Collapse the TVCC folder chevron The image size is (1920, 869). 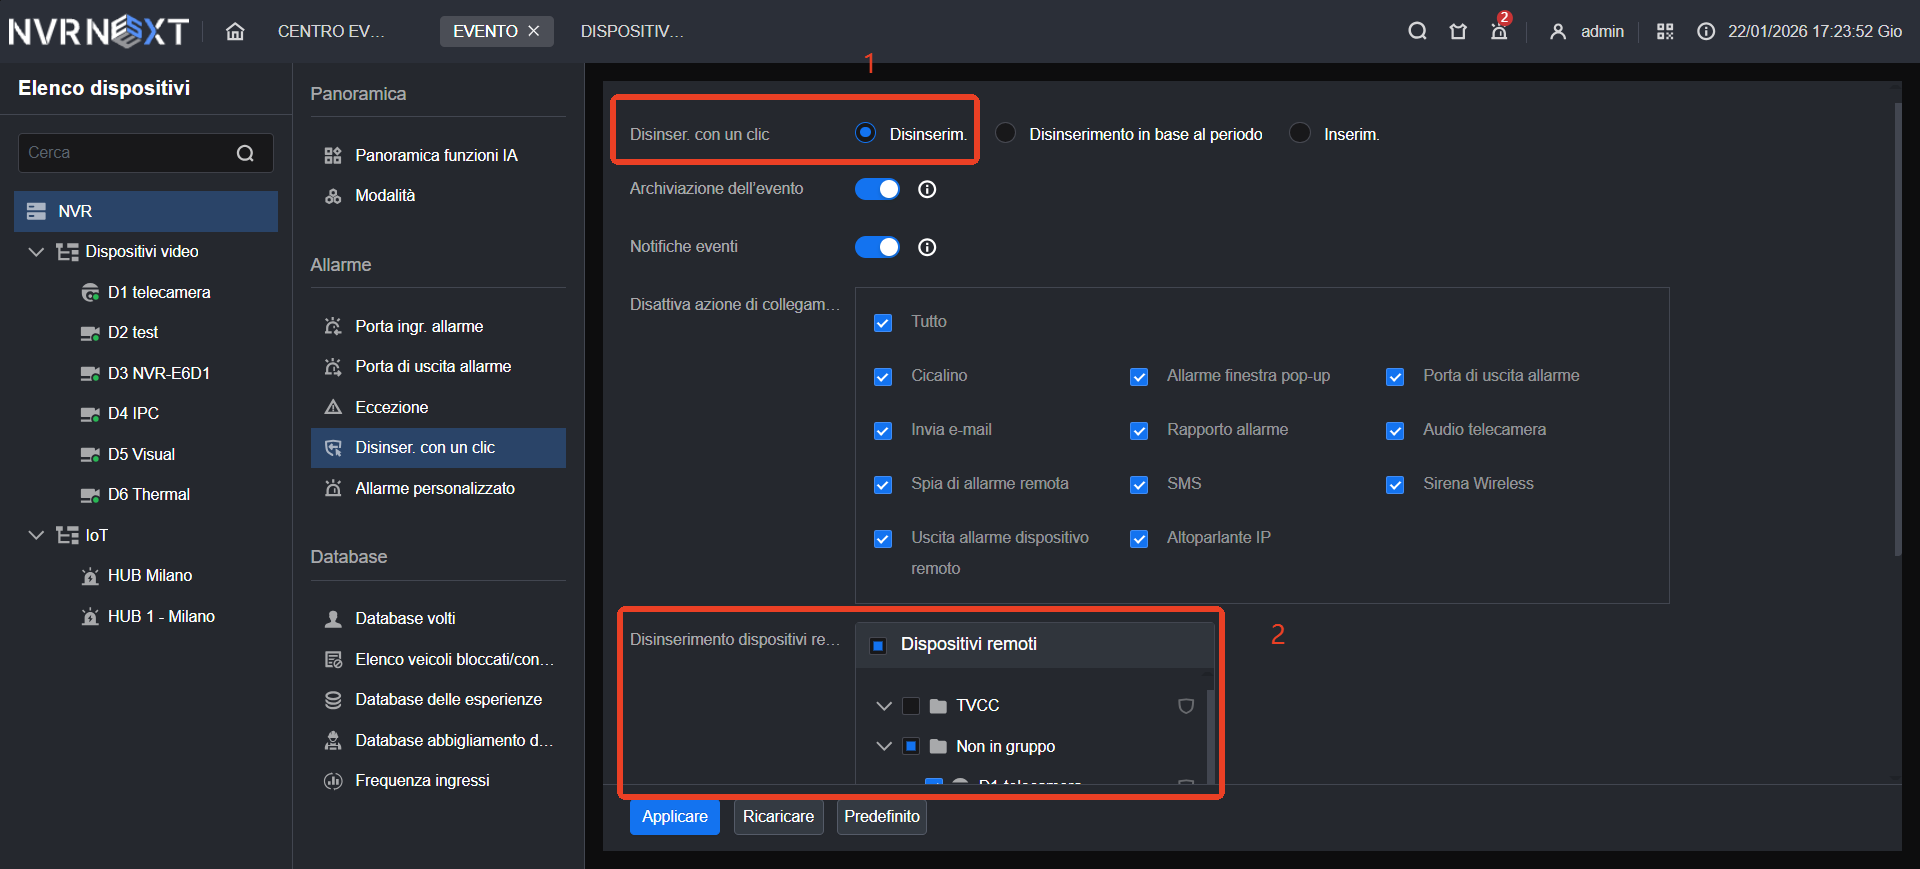click(884, 706)
